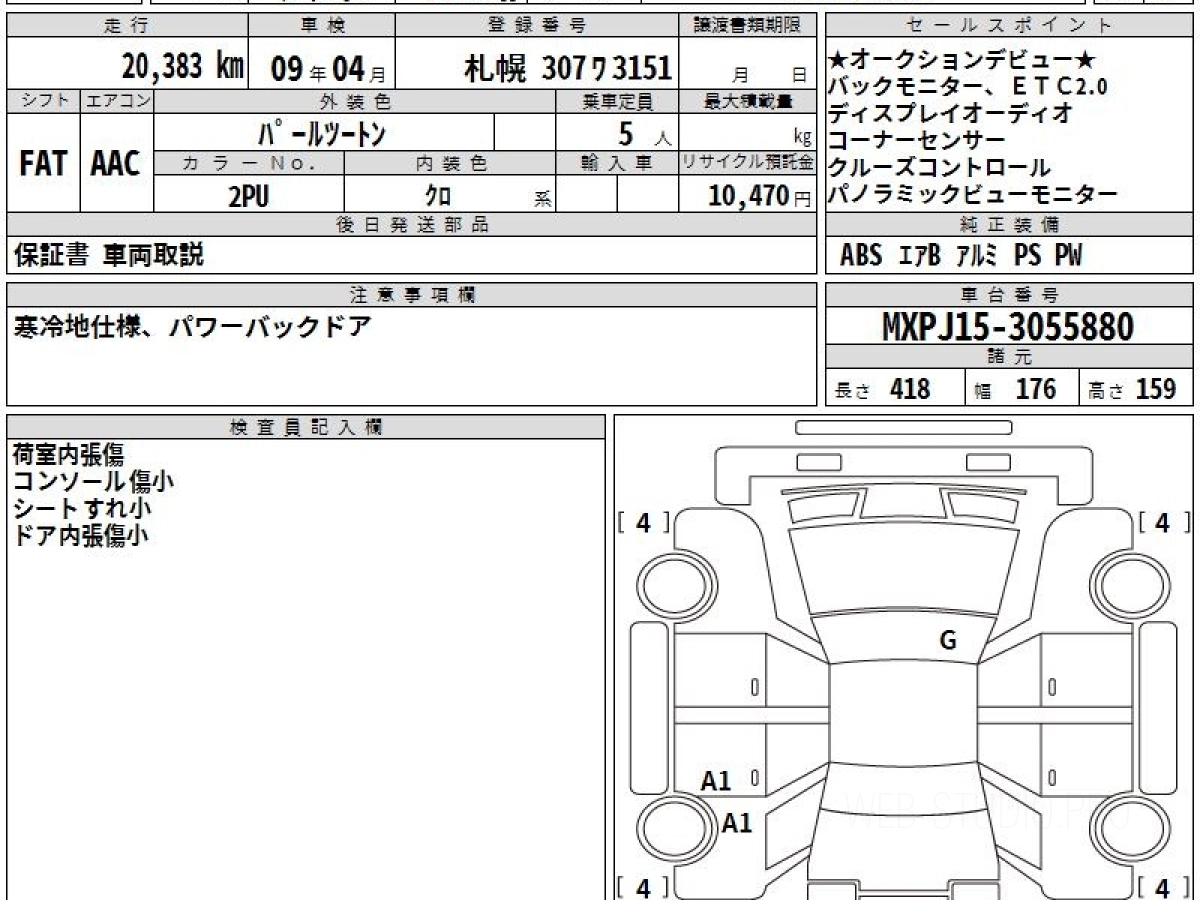This screenshot has height=900, width=1200.
Task: Select the 保証書 車両取説 entry
Action: (x=109, y=256)
